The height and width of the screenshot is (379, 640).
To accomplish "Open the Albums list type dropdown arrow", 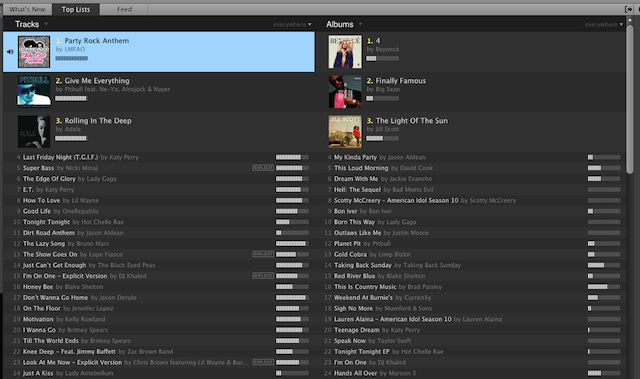I will coord(360,24).
